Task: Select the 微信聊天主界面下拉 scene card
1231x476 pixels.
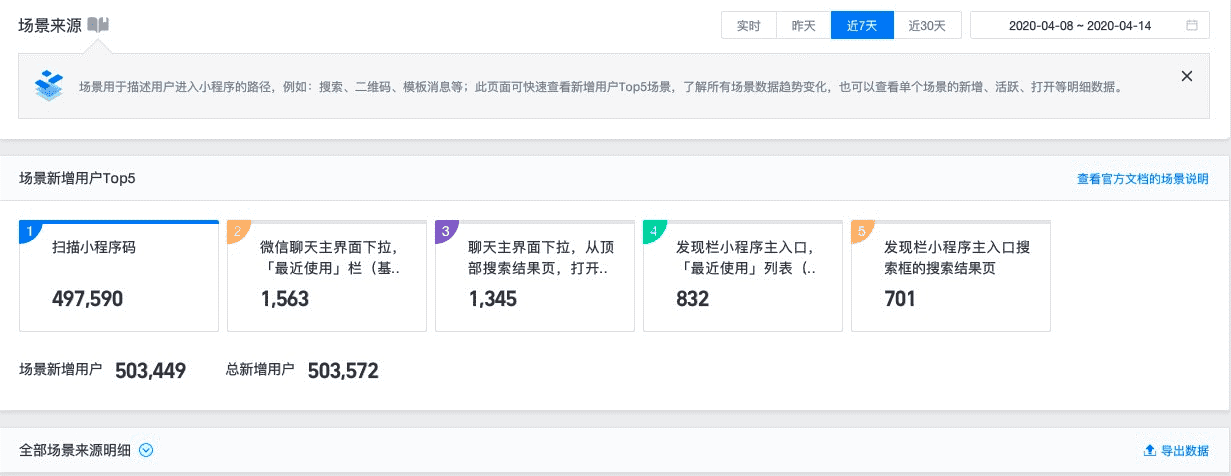Action: pos(327,276)
